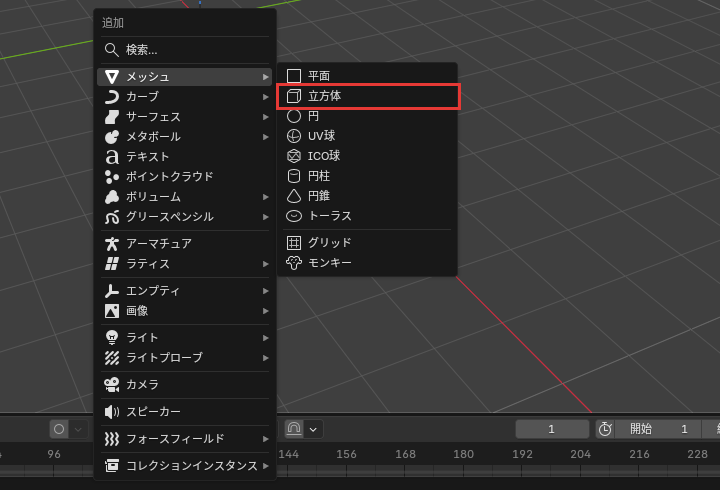Viewport: 720px width, 490px height.
Task: Click the 立方体 cube icon
Action: (294, 96)
